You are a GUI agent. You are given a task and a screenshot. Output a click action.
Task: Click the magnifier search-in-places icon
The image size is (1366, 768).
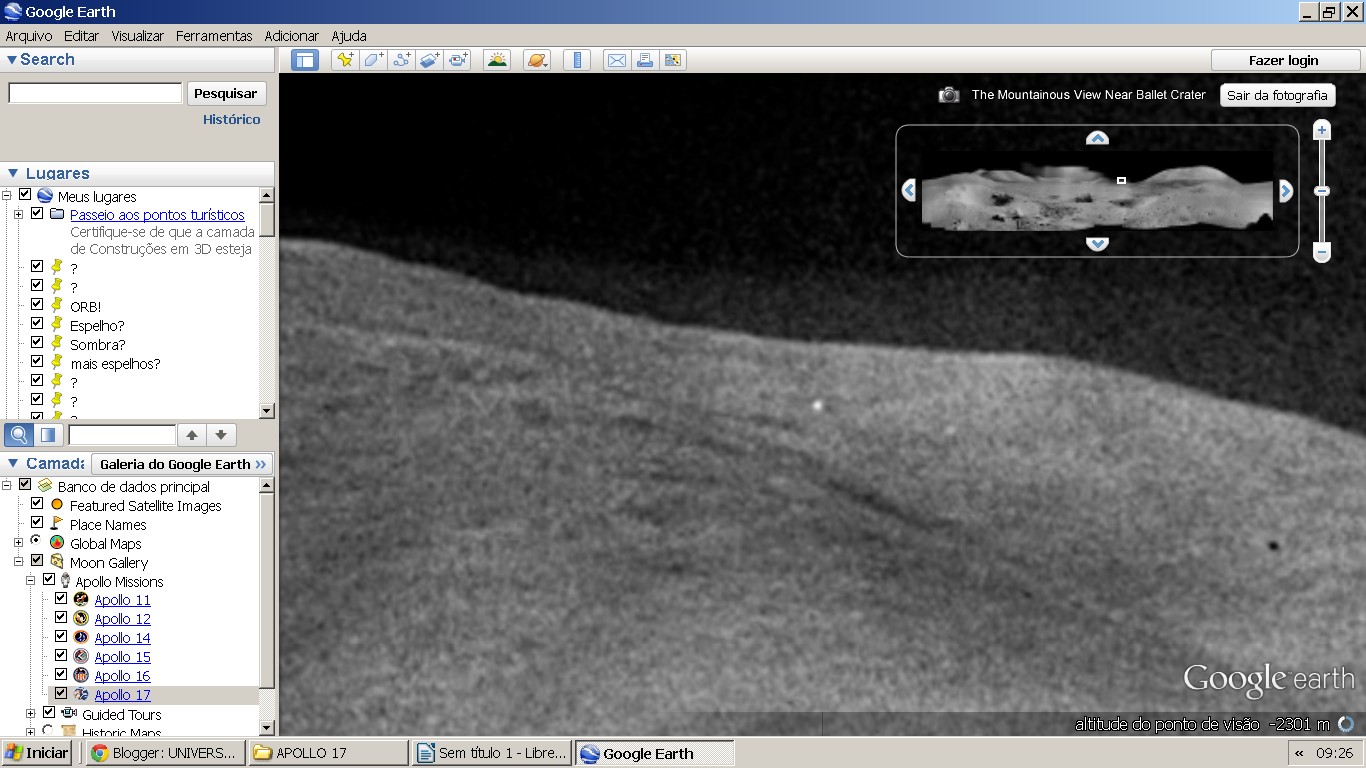(19, 435)
